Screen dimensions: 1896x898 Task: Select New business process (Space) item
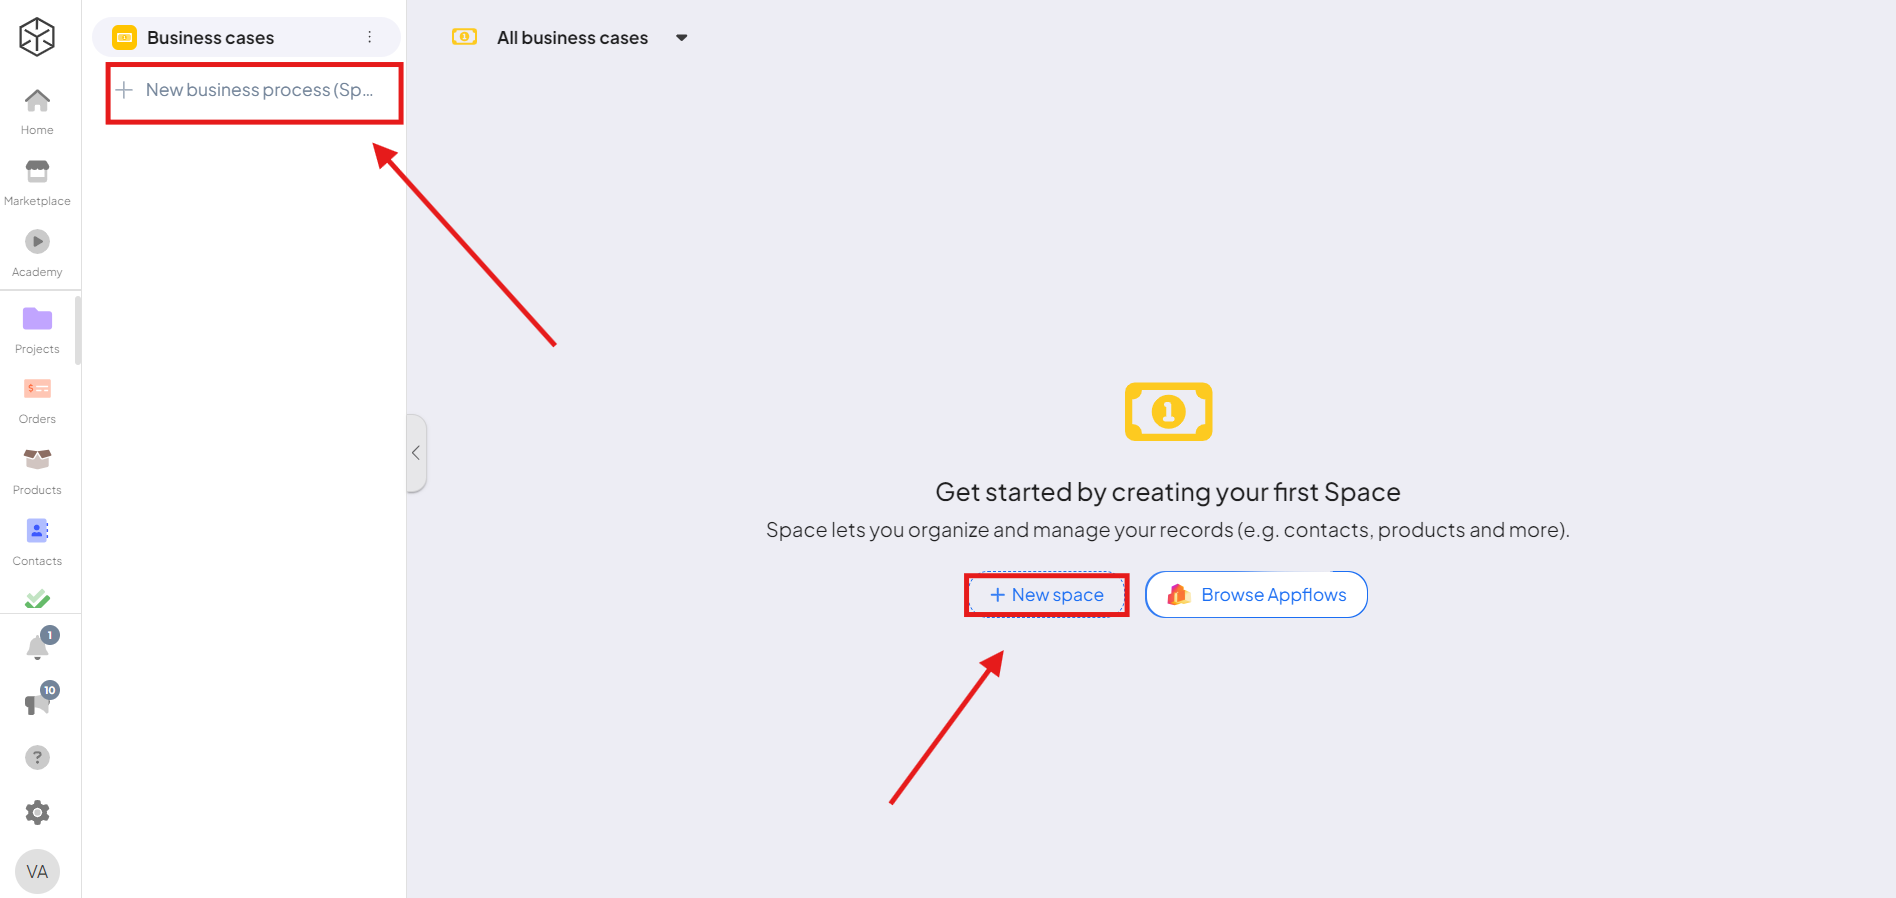pos(254,90)
